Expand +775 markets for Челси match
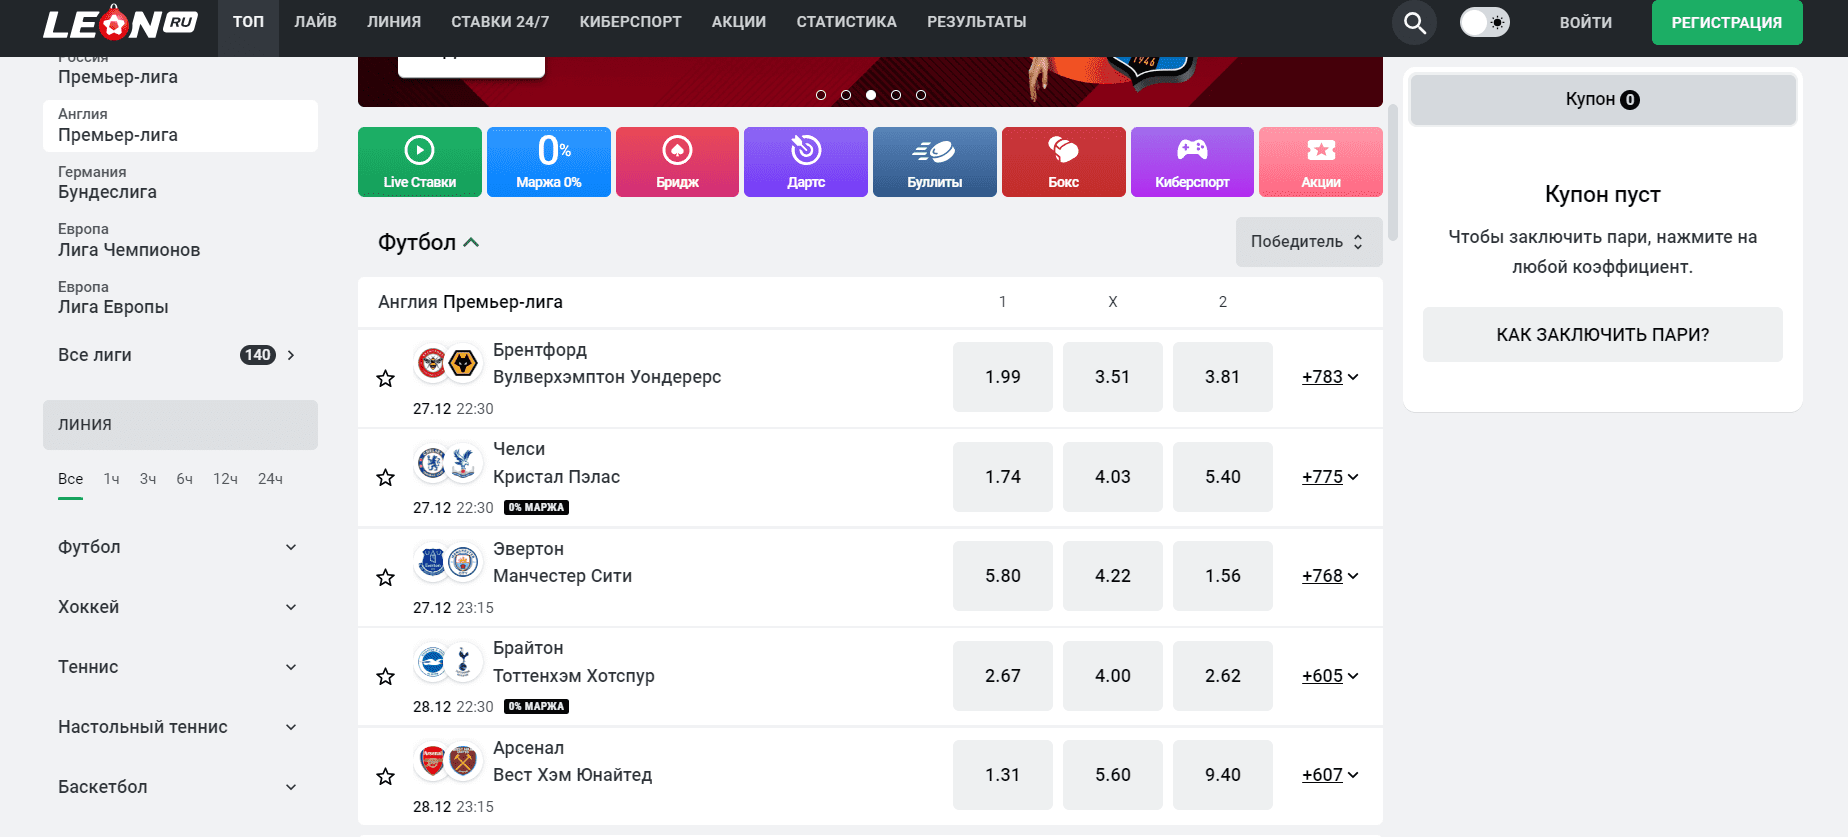This screenshot has width=1848, height=837. pos(1330,477)
